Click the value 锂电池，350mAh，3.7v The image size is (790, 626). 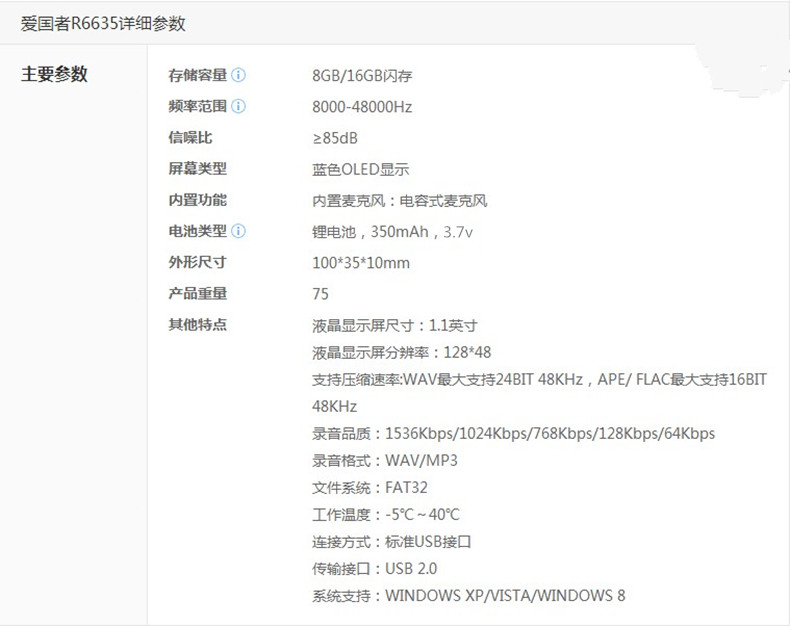click(392, 232)
